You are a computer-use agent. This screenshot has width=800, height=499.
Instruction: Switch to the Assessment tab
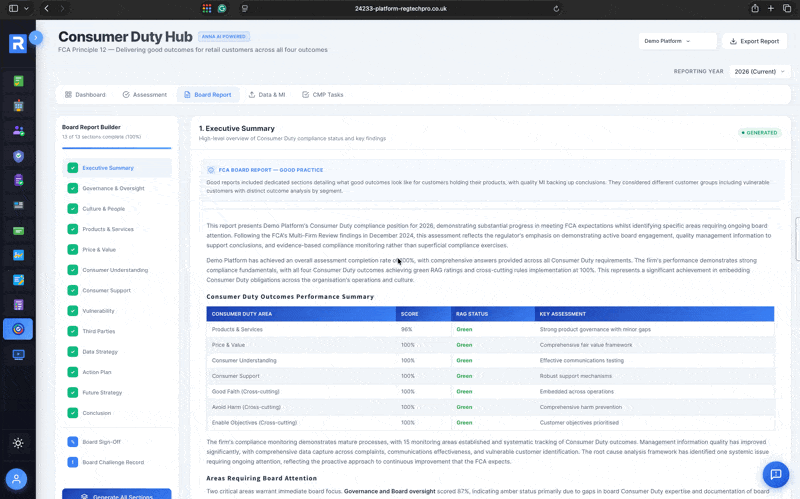145,94
